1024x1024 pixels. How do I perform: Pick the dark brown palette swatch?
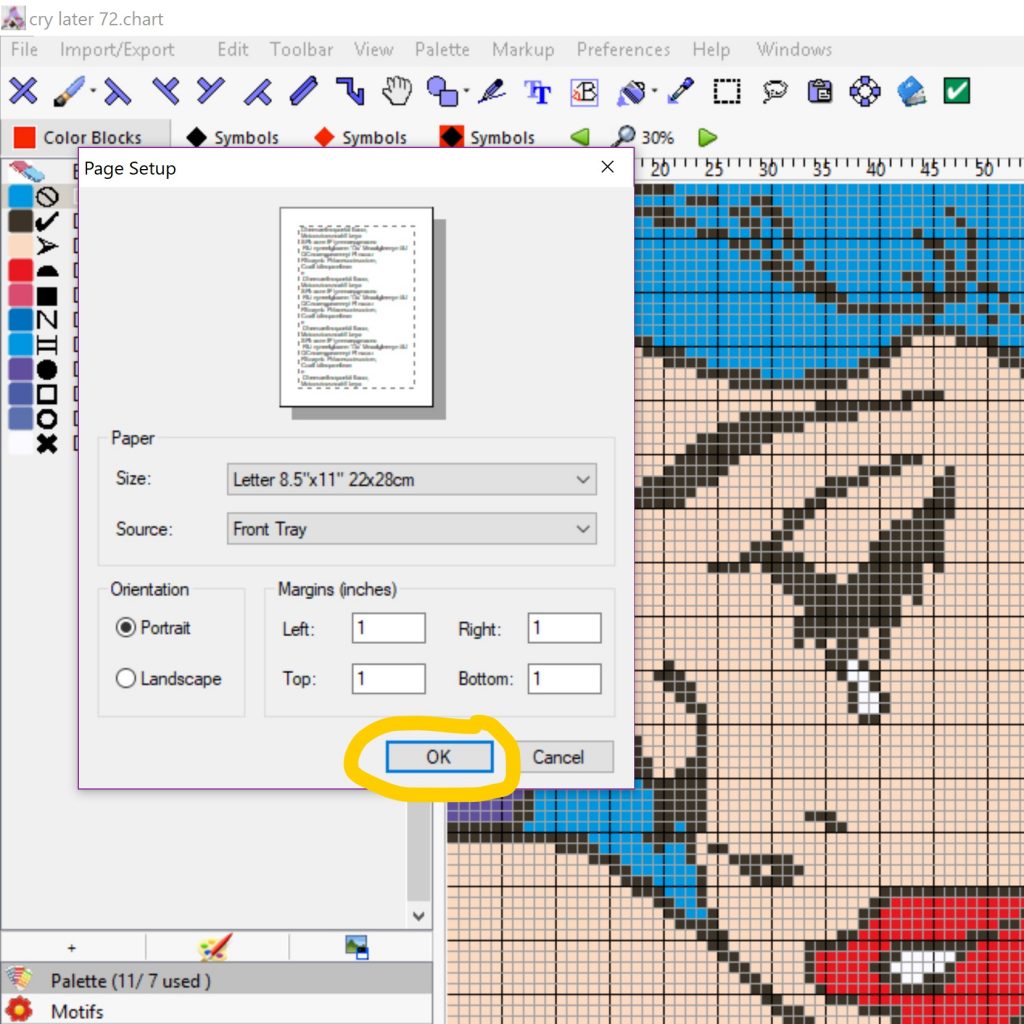(x=21, y=221)
